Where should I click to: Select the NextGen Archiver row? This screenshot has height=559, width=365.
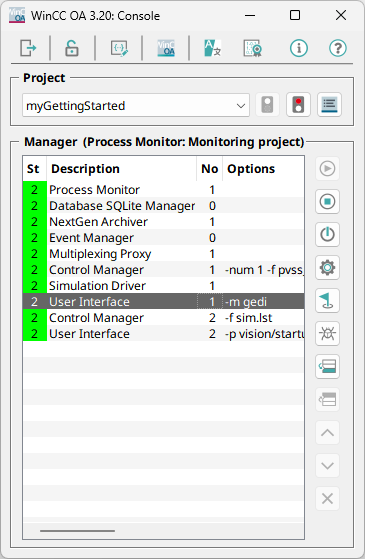(x=163, y=222)
